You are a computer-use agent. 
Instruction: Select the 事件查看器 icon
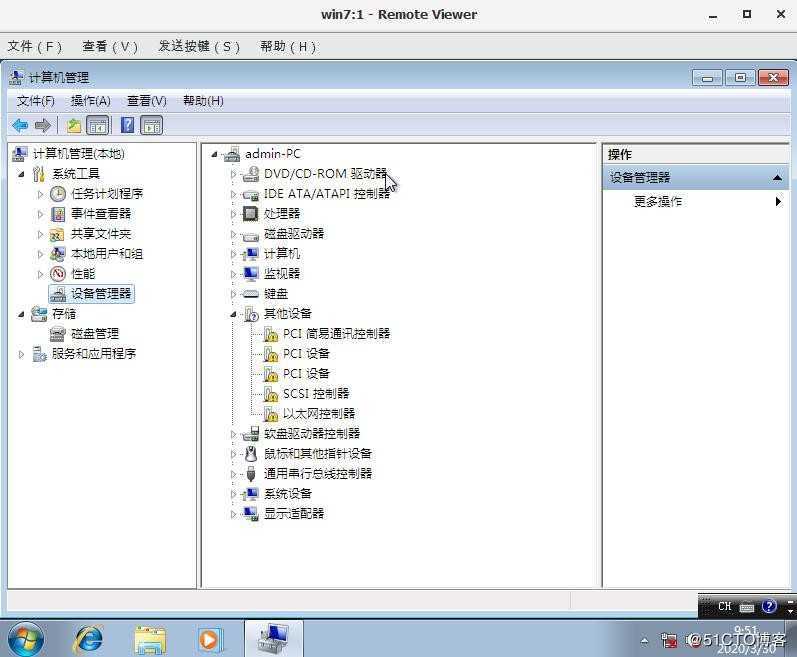pos(58,214)
